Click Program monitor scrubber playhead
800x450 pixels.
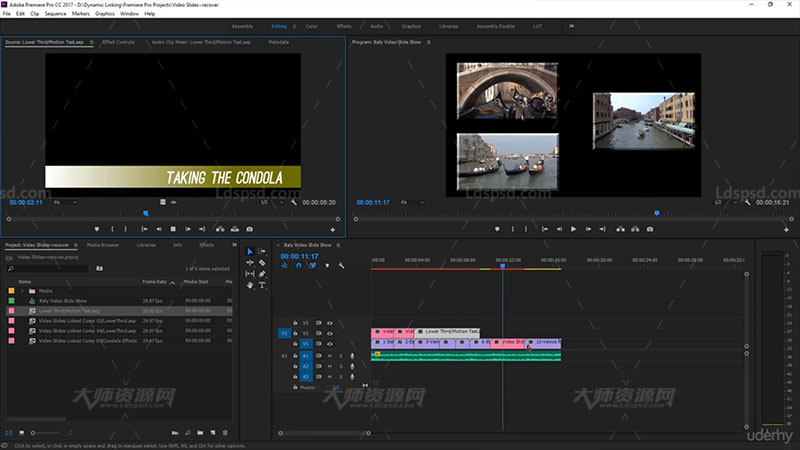[x=657, y=213]
